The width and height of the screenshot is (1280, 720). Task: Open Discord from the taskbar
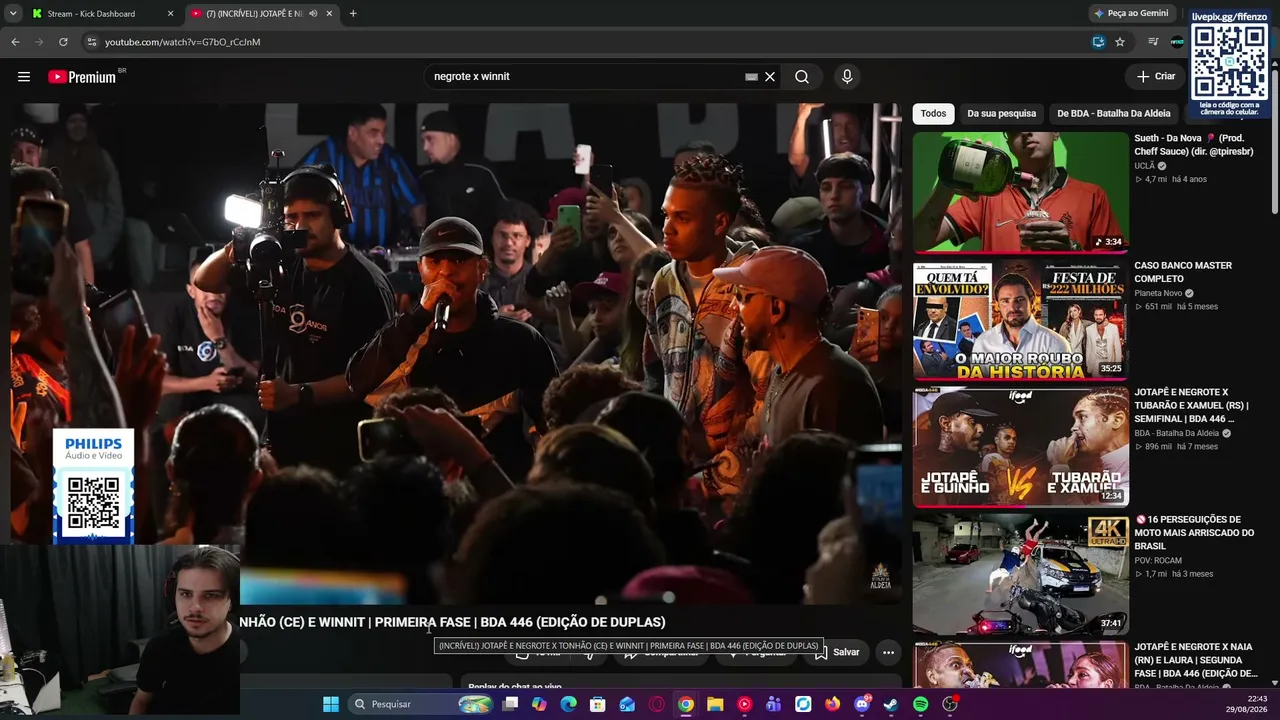click(862, 704)
